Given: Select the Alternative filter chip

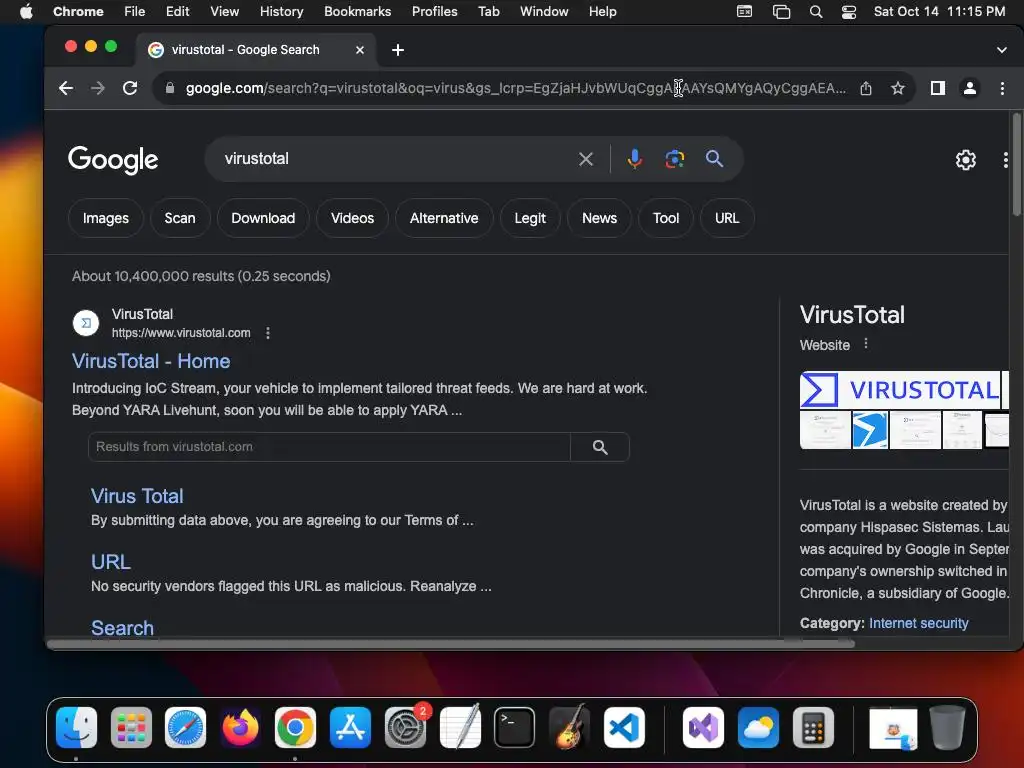Looking at the screenshot, I should 444,218.
